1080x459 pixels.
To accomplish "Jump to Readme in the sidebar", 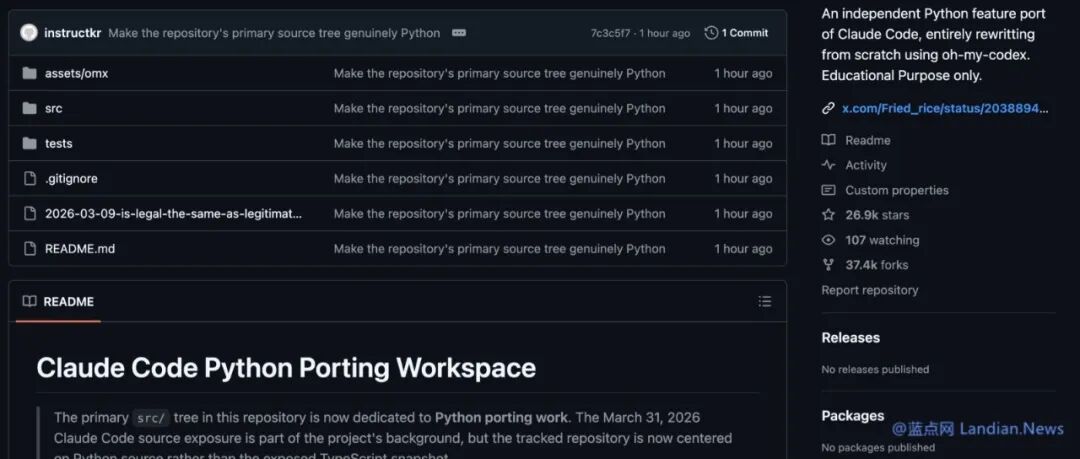I will point(868,140).
